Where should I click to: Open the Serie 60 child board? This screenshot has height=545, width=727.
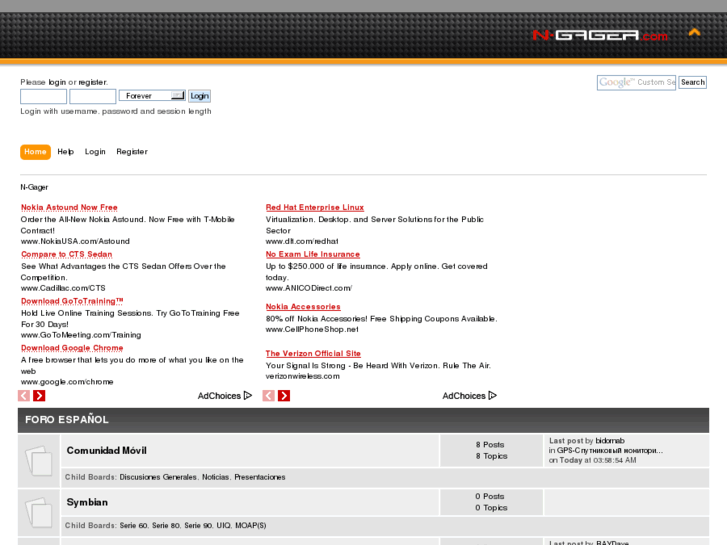134,526
